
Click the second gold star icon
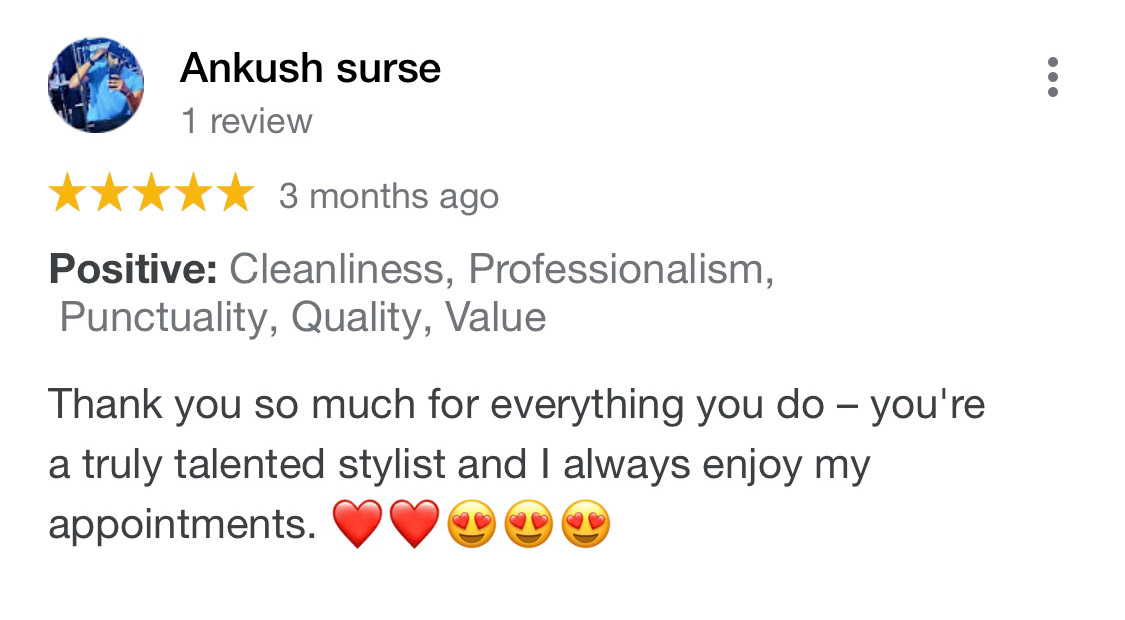112,193
